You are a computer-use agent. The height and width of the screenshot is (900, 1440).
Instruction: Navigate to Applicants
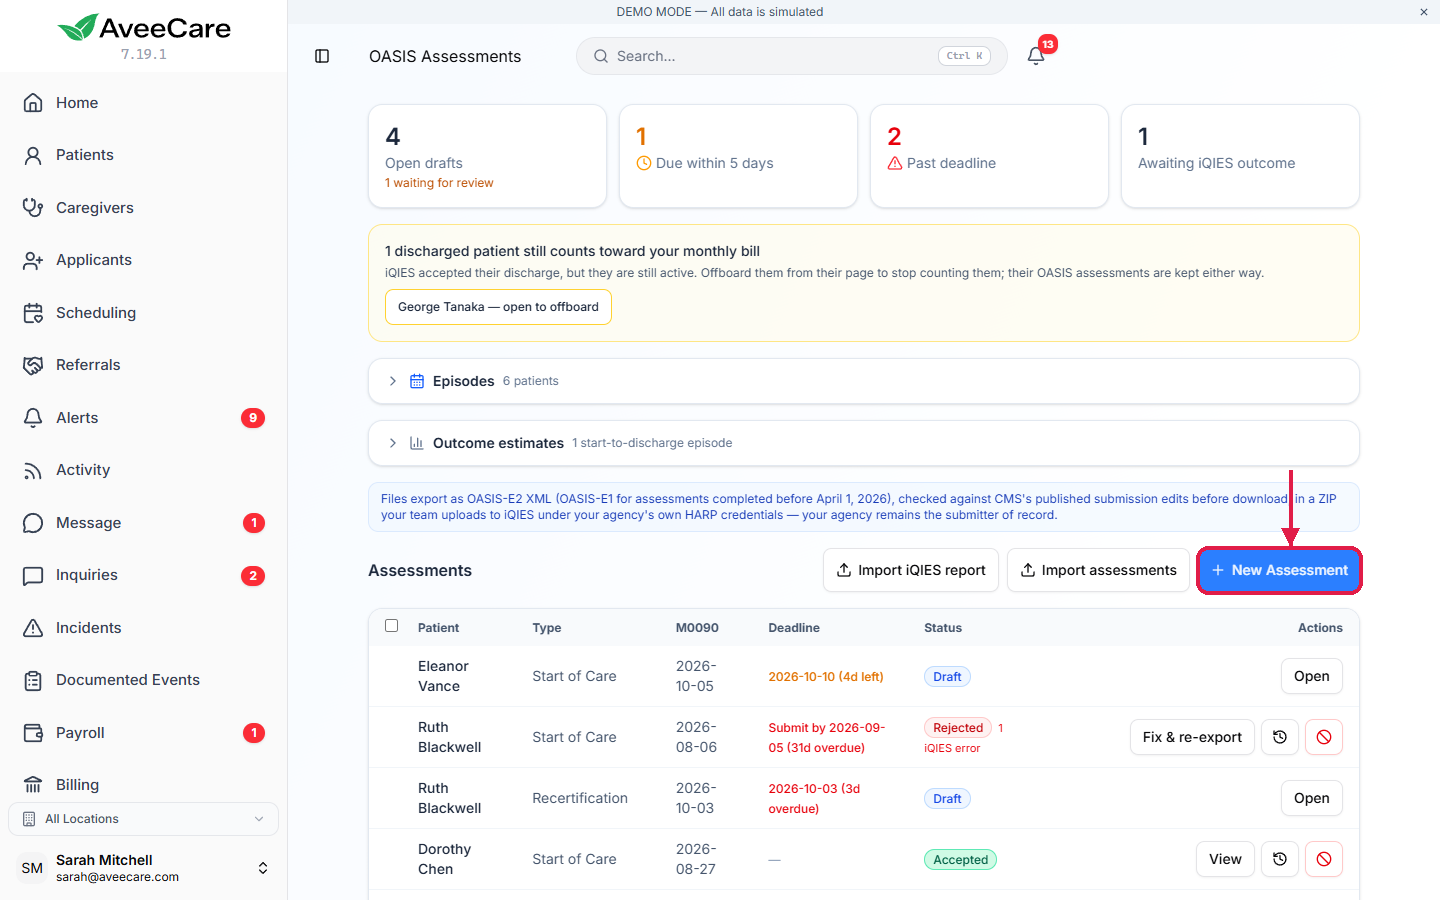click(144, 260)
